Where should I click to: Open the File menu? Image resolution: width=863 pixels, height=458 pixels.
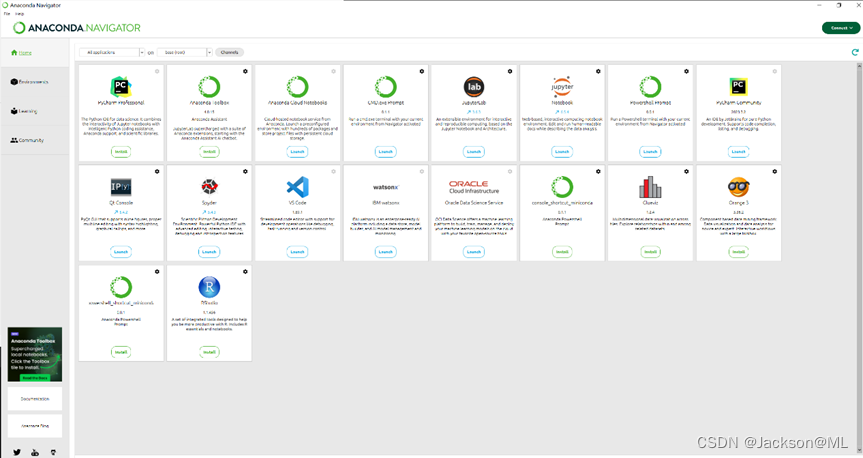click(x=7, y=14)
